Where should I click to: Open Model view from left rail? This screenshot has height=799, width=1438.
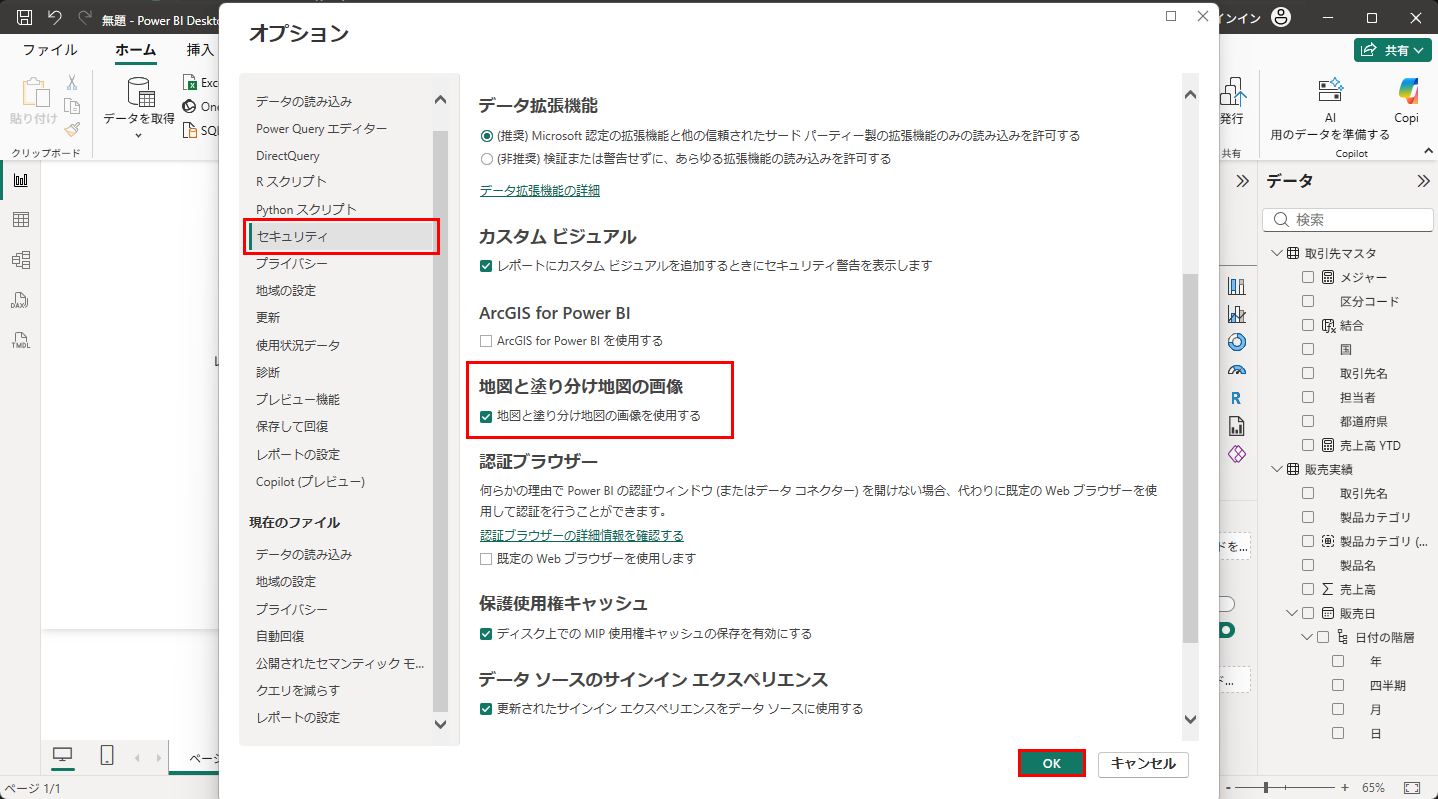(20, 260)
